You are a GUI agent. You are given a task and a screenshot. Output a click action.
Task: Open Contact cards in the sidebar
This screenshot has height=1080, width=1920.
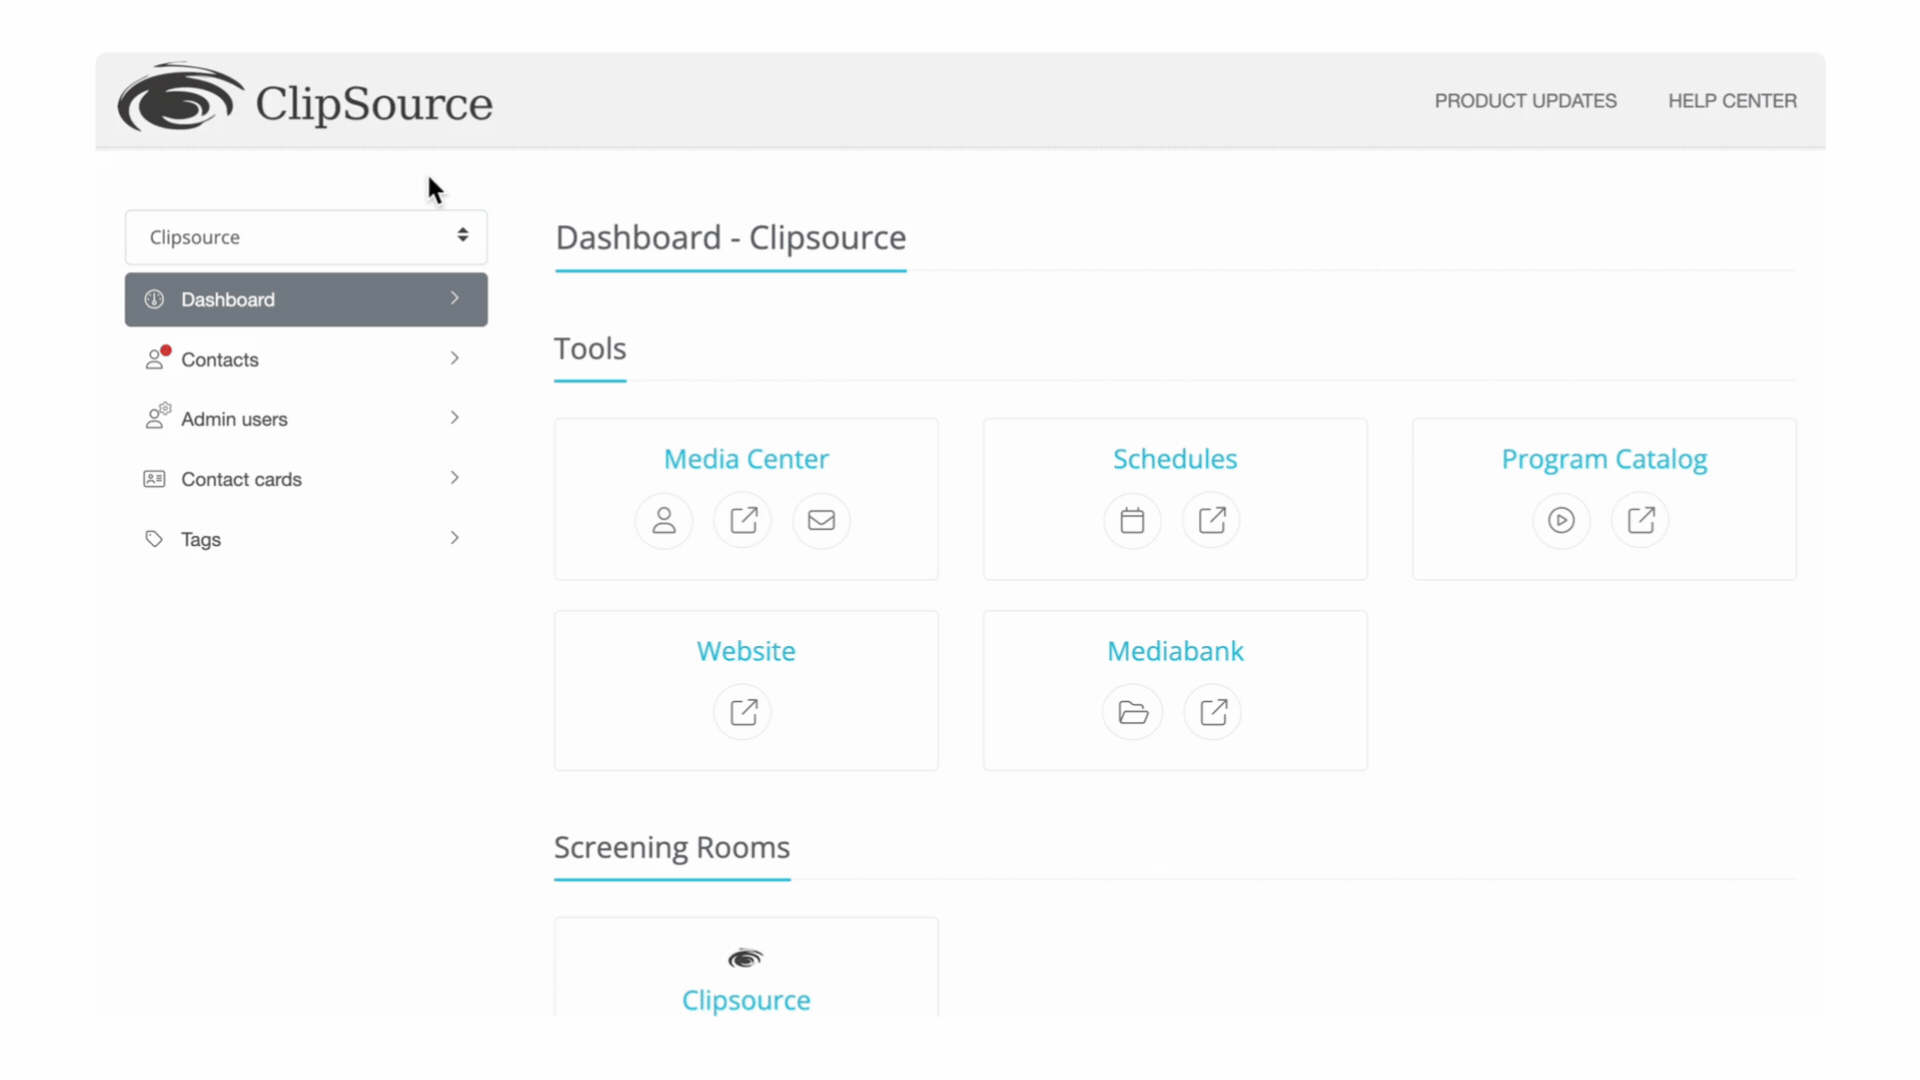coord(306,479)
